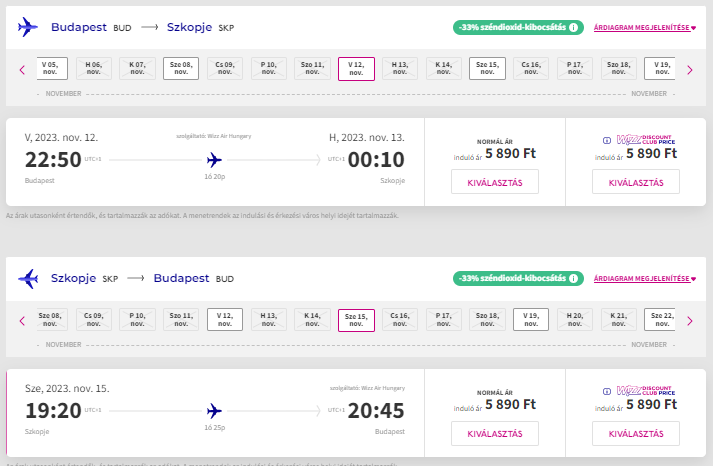Expand return 'Árdiagram megjelenítése' price chart

tap(644, 279)
